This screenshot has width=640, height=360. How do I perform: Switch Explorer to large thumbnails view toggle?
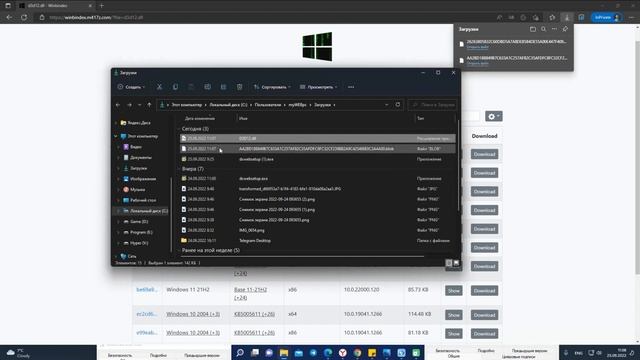click(456, 263)
